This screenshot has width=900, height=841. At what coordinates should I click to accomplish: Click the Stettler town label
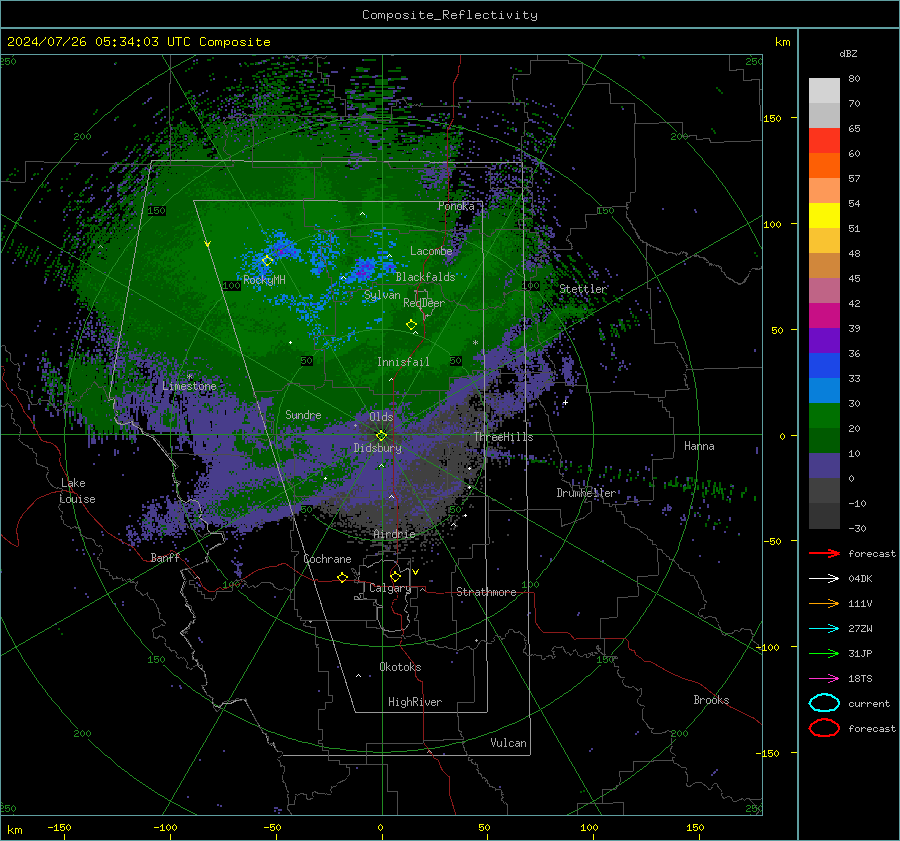click(x=583, y=289)
